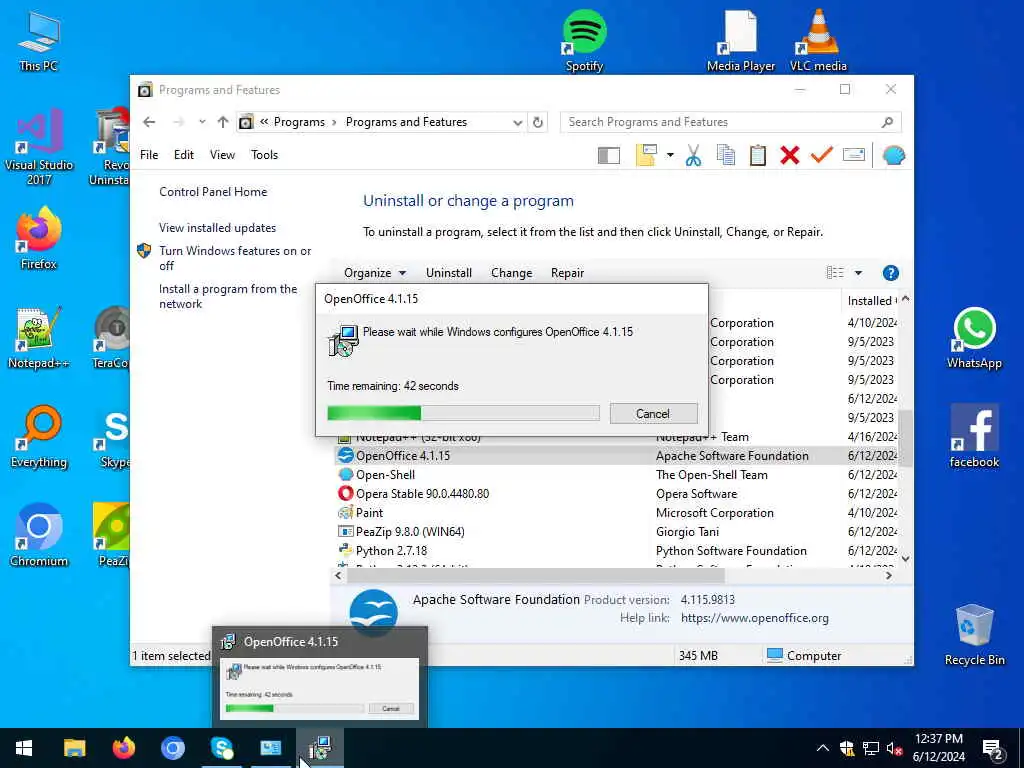Click the horizontal scrollbar of program list
This screenshot has width=1024, height=768.
tap(536, 575)
